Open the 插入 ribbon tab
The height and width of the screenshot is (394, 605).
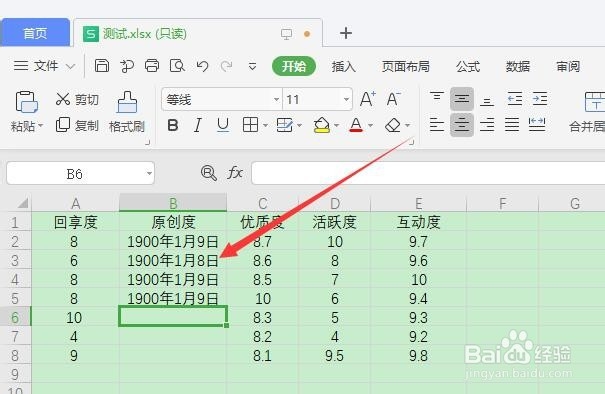343,66
